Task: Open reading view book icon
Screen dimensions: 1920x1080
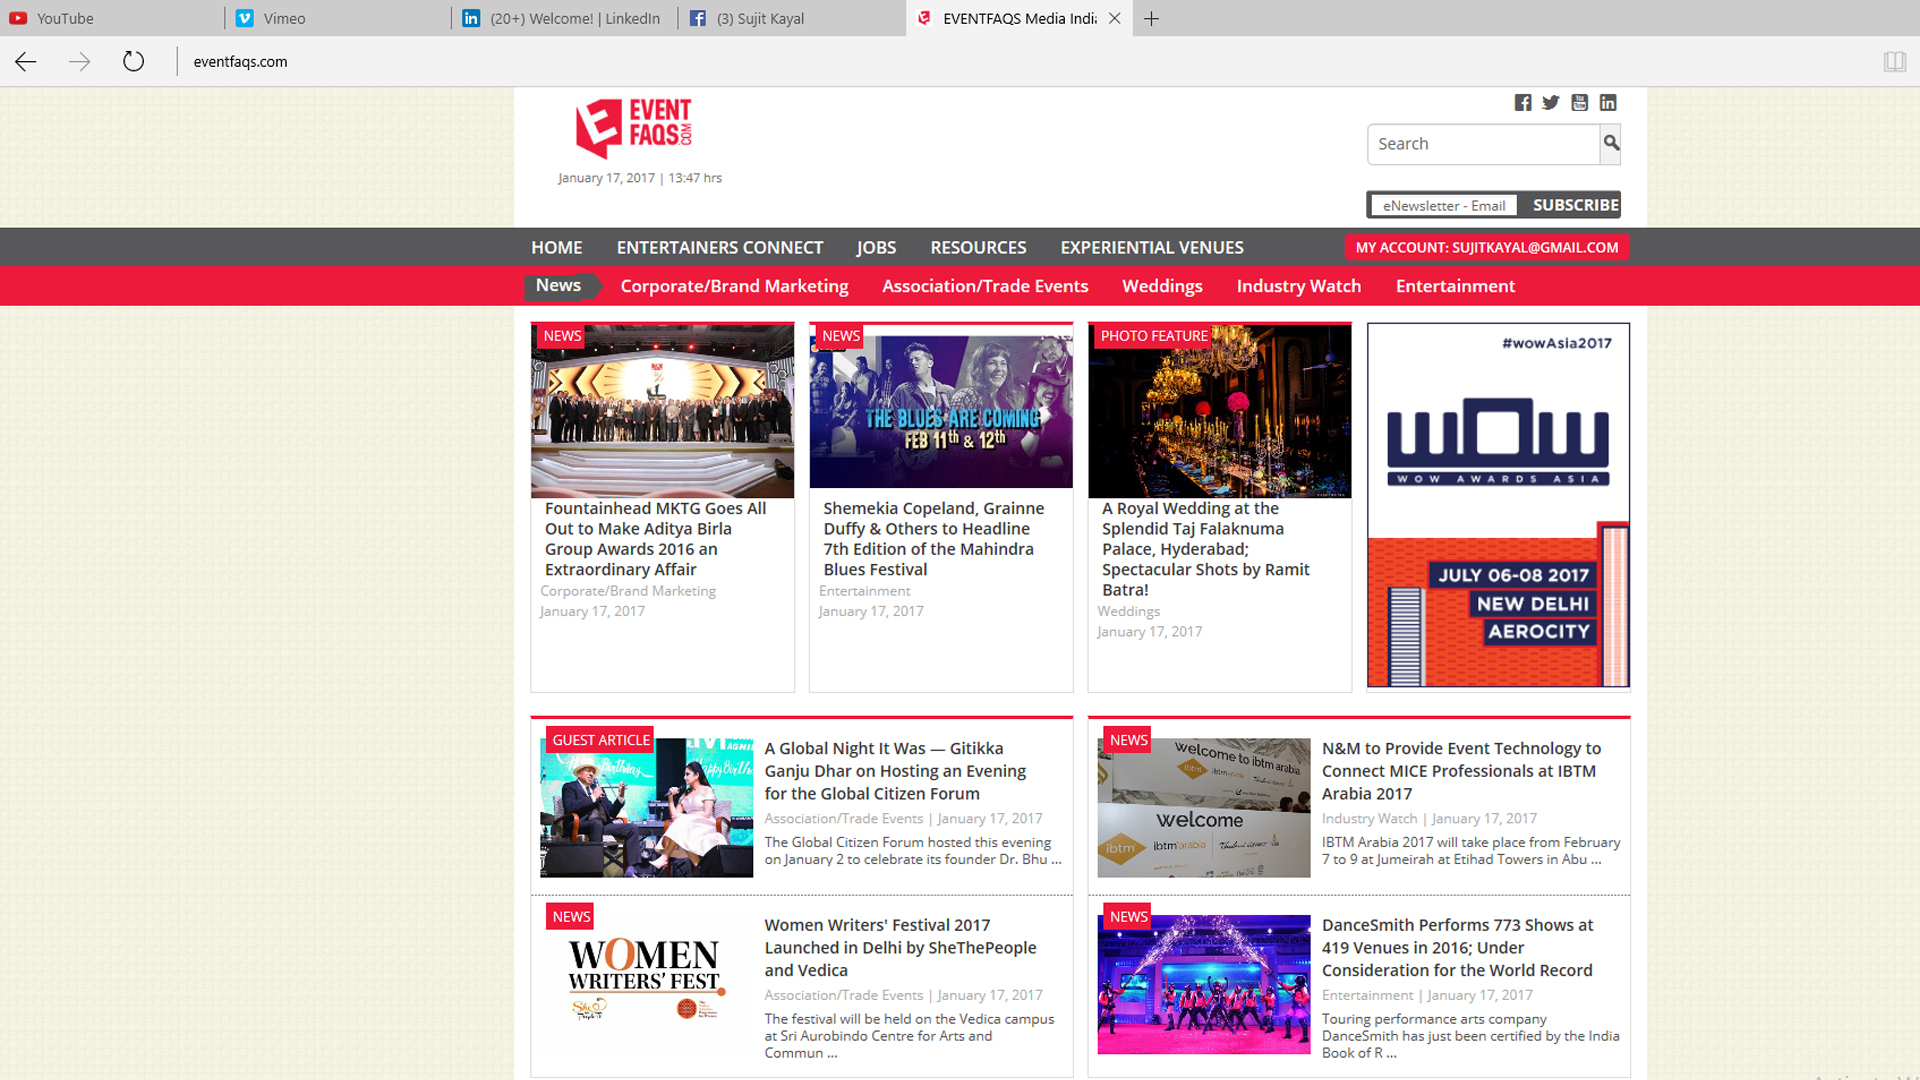Action: [1894, 62]
